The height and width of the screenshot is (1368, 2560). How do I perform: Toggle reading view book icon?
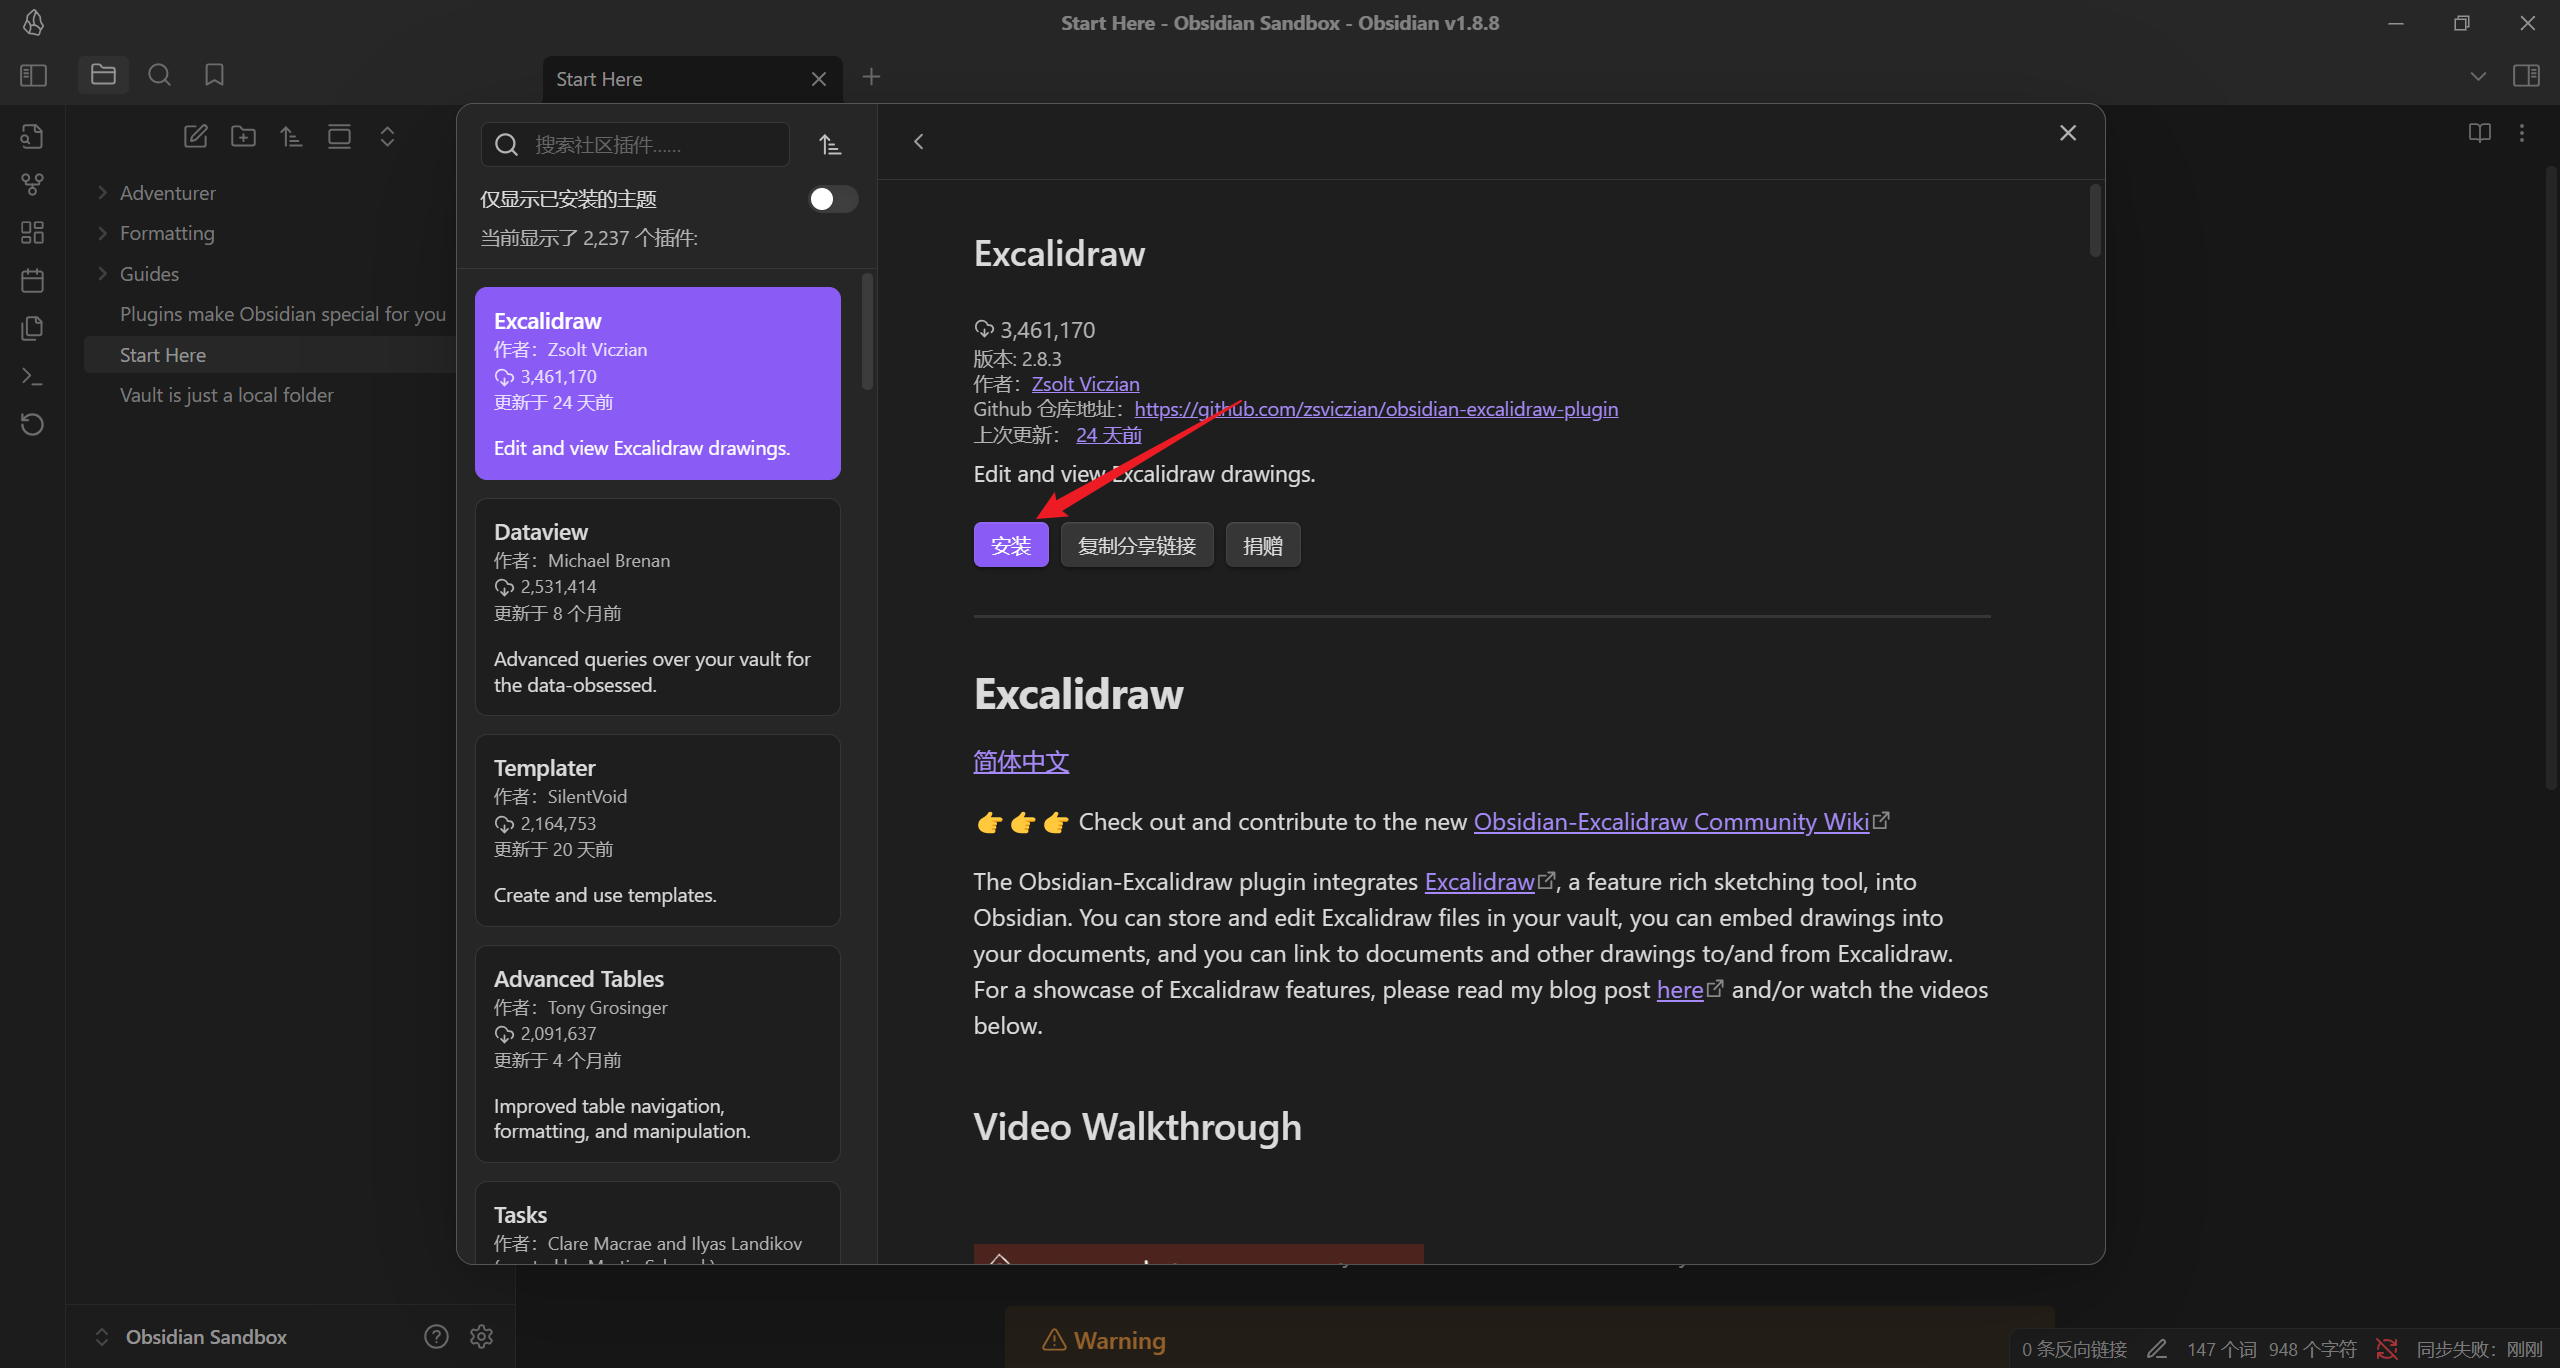click(x=2479, y=133)
